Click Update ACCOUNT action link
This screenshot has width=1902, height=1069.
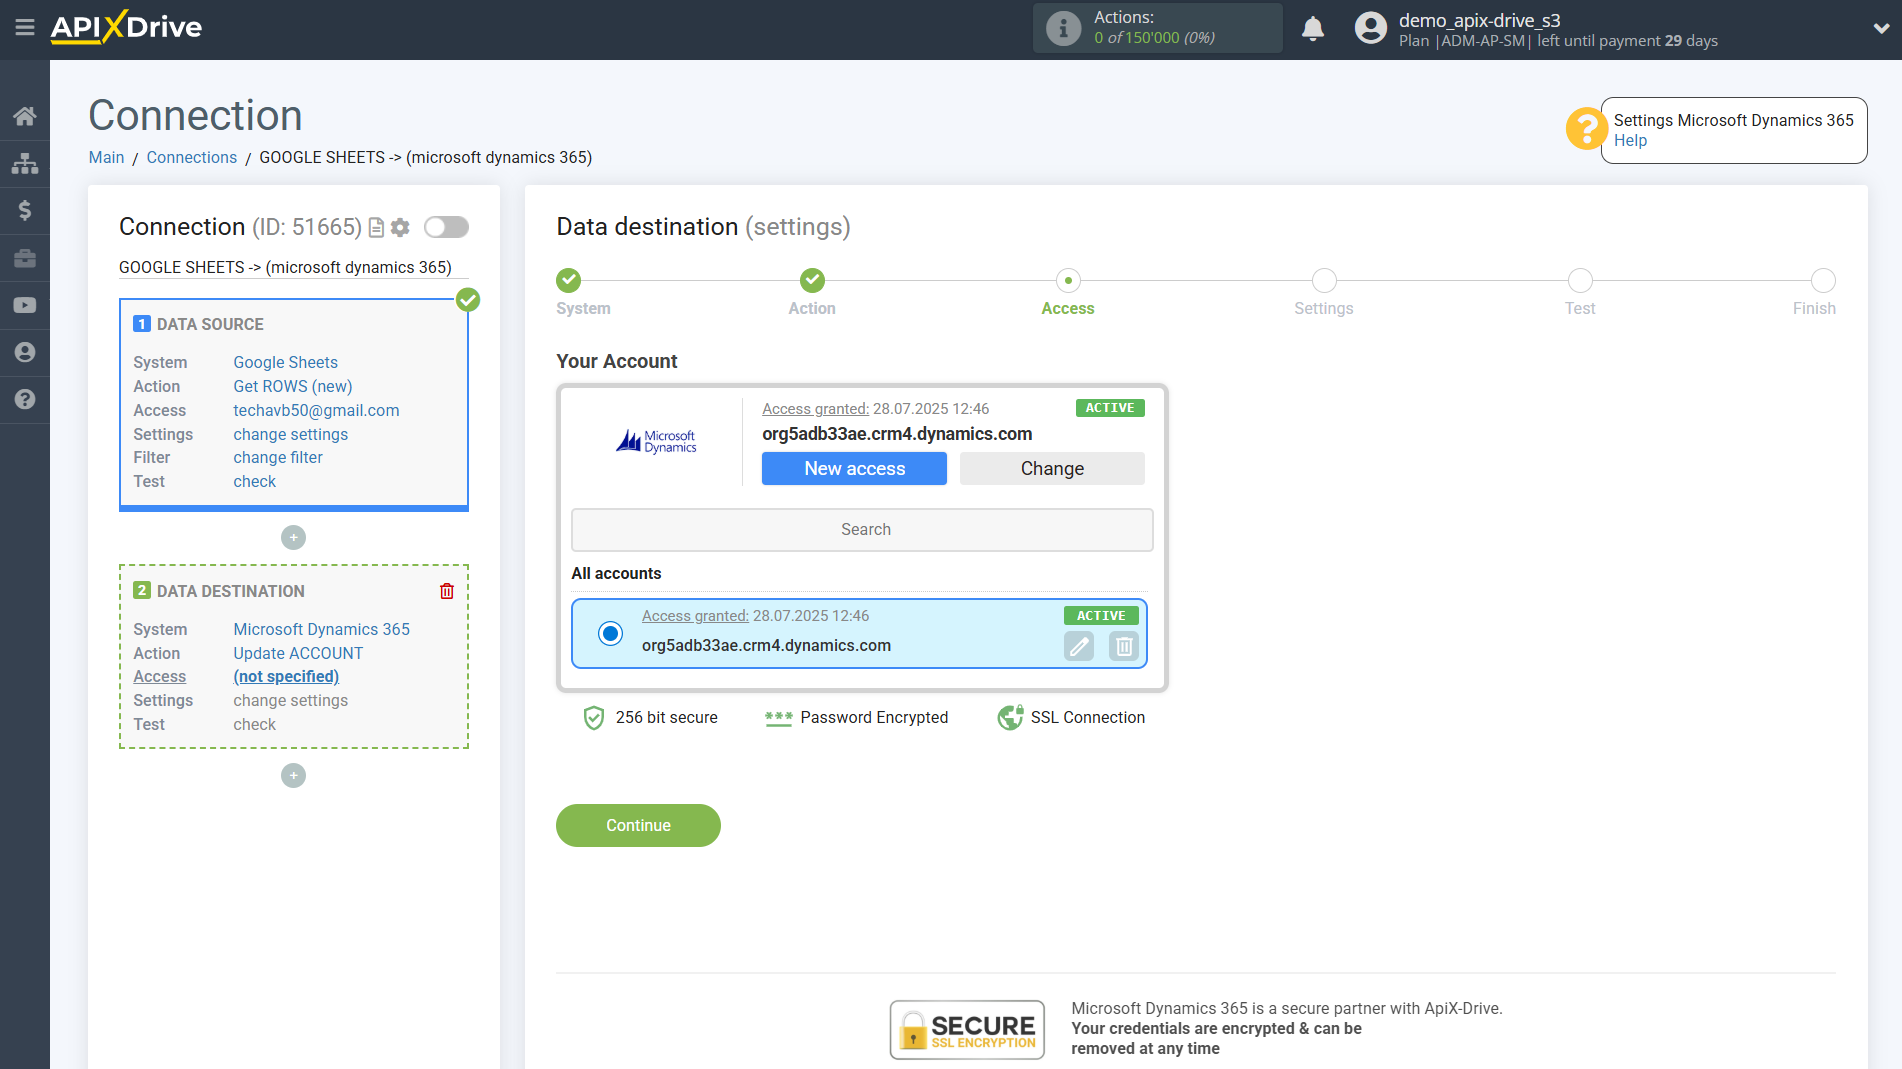(298, 653)
